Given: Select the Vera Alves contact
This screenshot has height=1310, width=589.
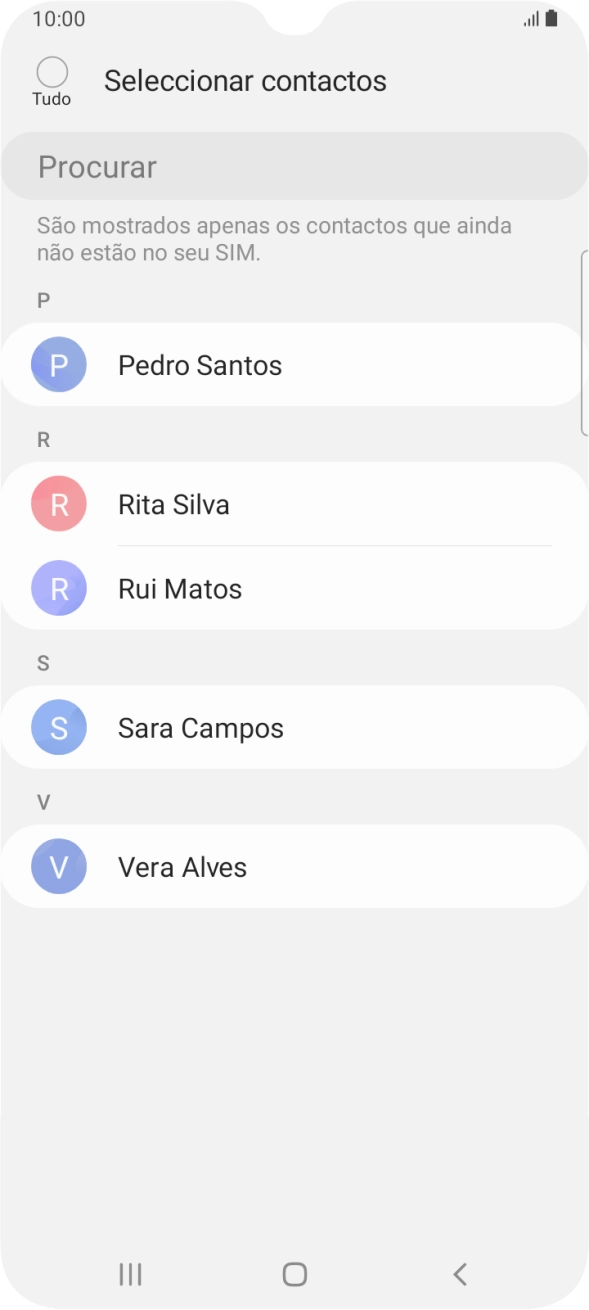Looking at the screenshot, I should coord(250,866).
